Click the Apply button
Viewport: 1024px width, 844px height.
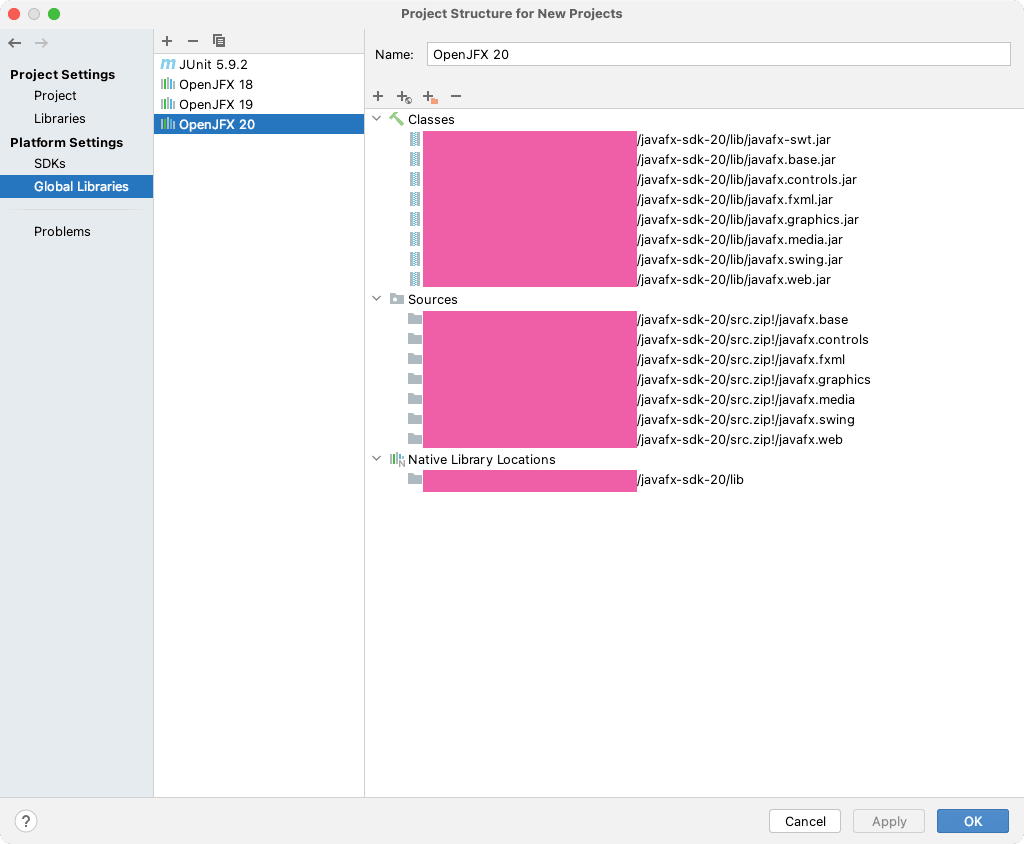coord(889,821)
